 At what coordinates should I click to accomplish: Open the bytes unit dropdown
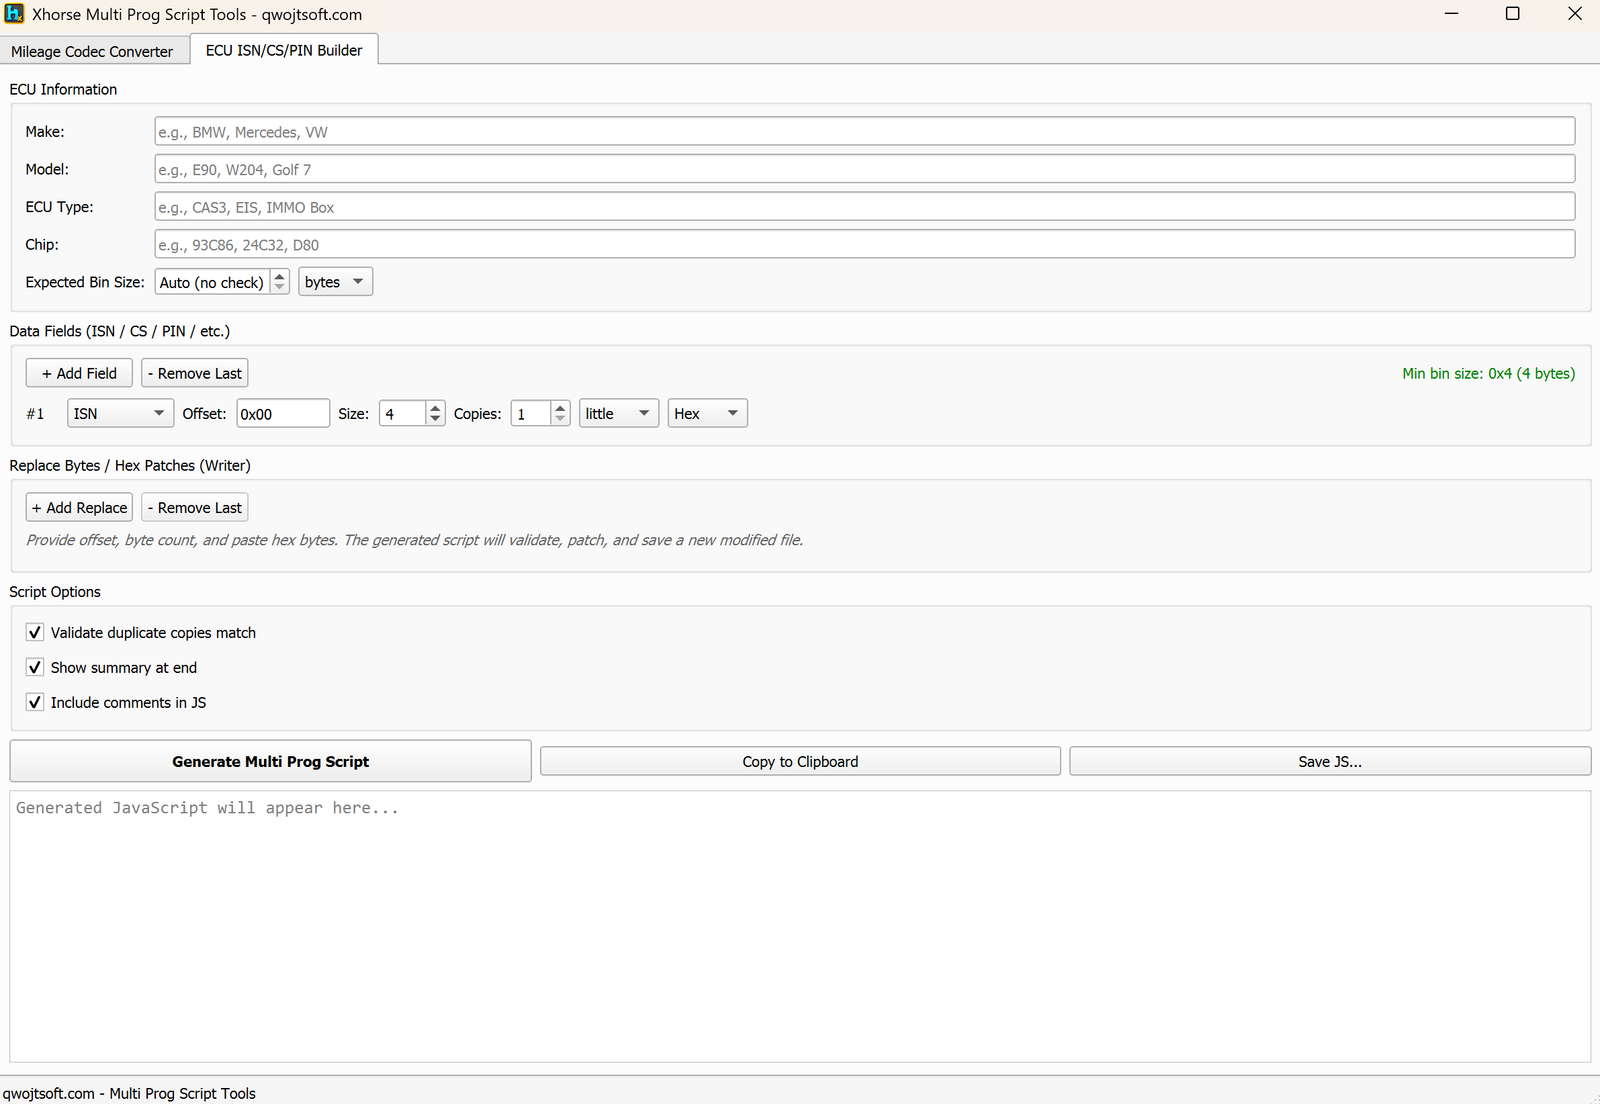coord(335,282)
